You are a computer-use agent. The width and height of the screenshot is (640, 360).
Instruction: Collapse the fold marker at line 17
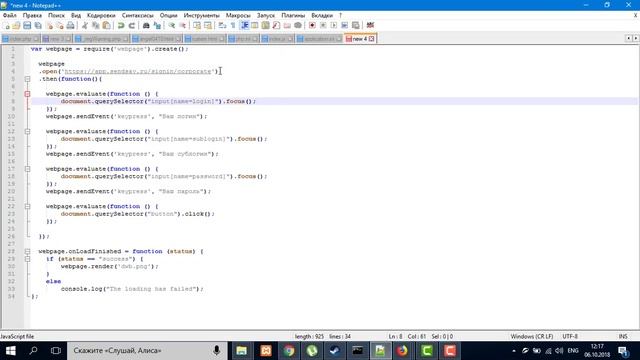click(x=27, y=169)
